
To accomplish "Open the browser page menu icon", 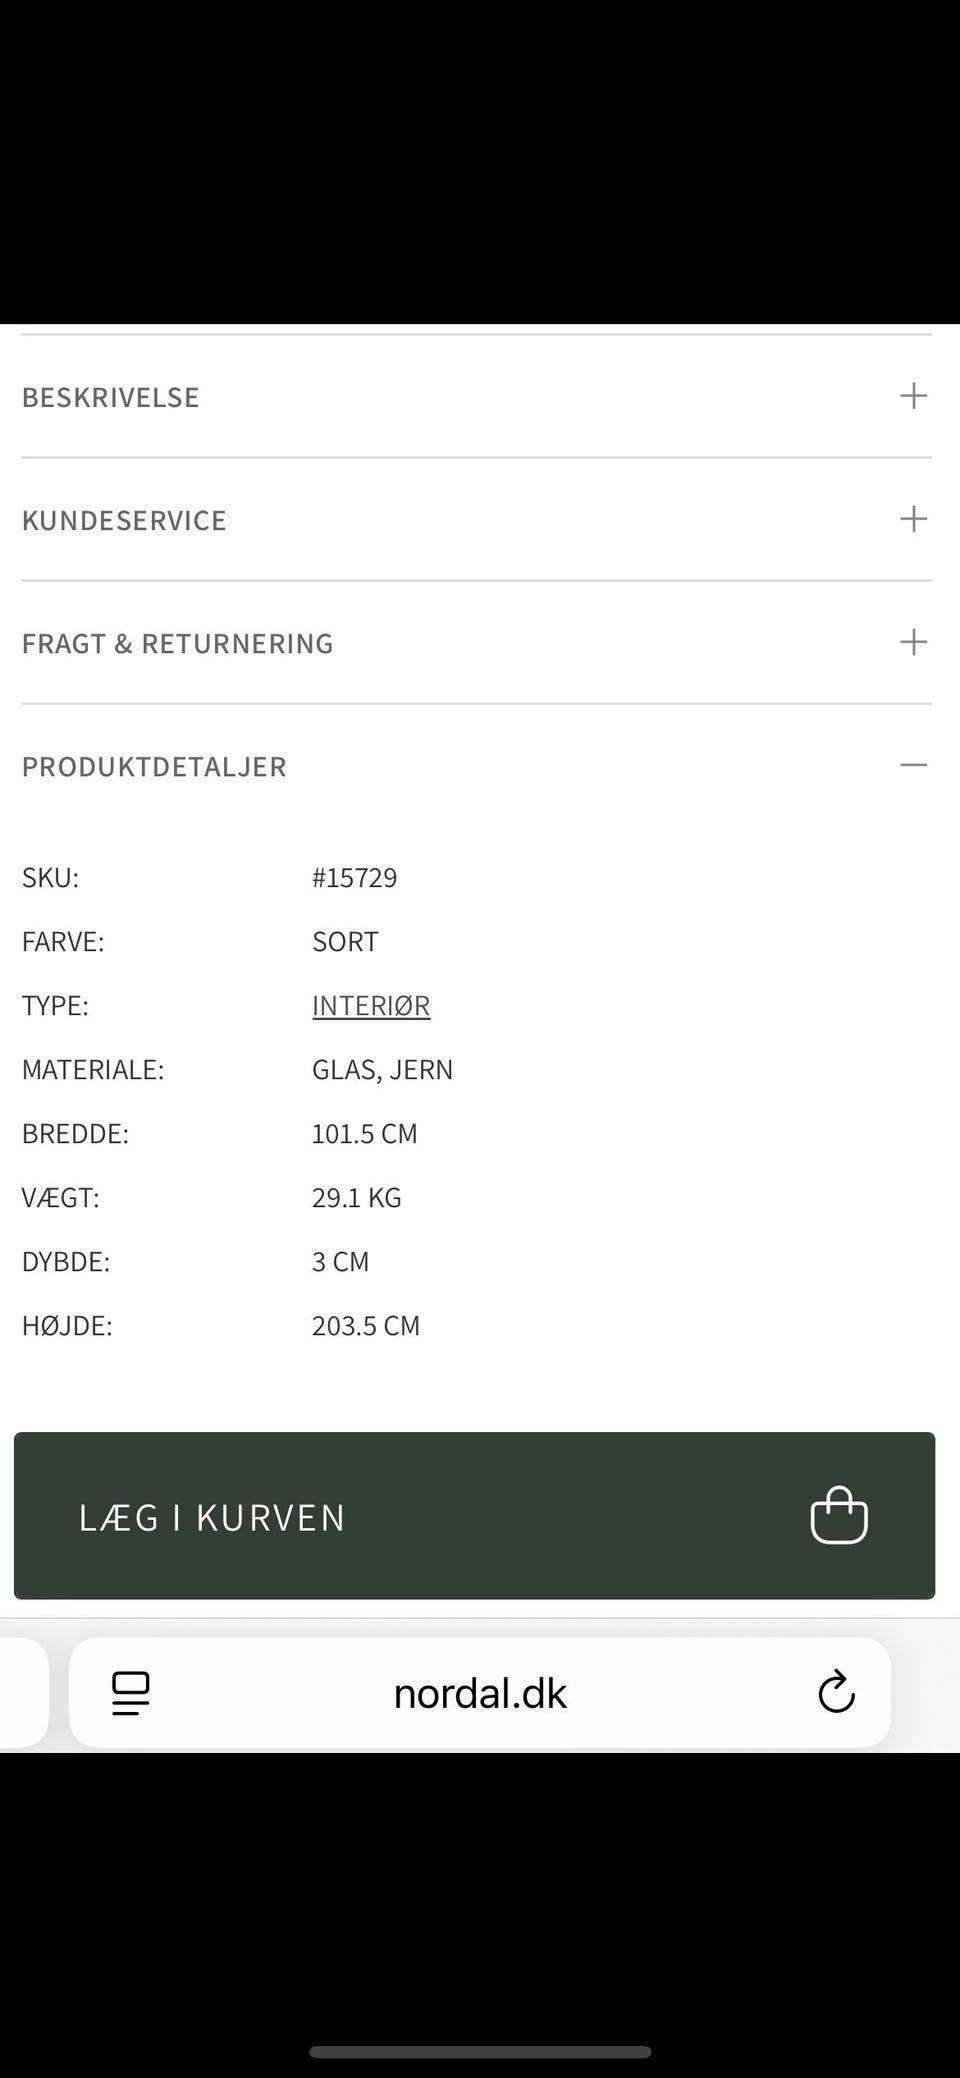I will (x=131, y=1693).
